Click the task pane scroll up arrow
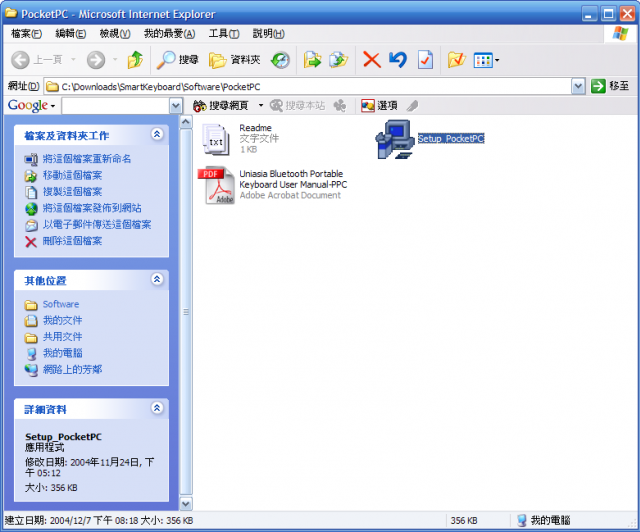 point(186,122)
